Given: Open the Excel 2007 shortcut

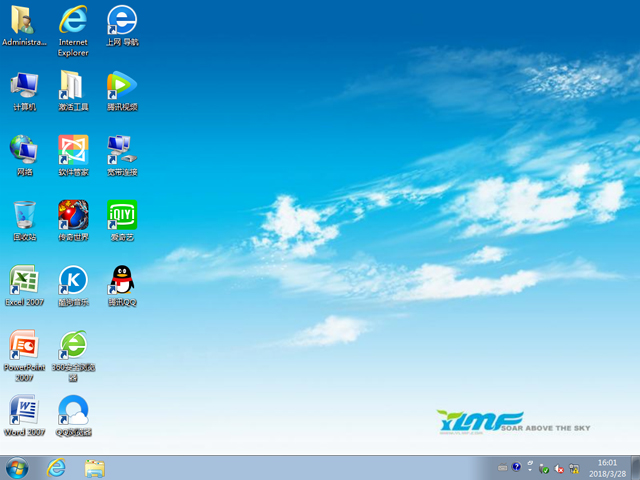Looking at the screenshot, I should (24, 280).
